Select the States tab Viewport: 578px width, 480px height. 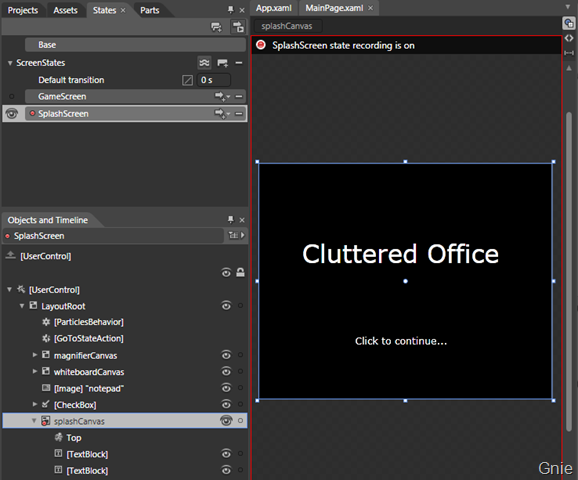click(x=104, y=10)
